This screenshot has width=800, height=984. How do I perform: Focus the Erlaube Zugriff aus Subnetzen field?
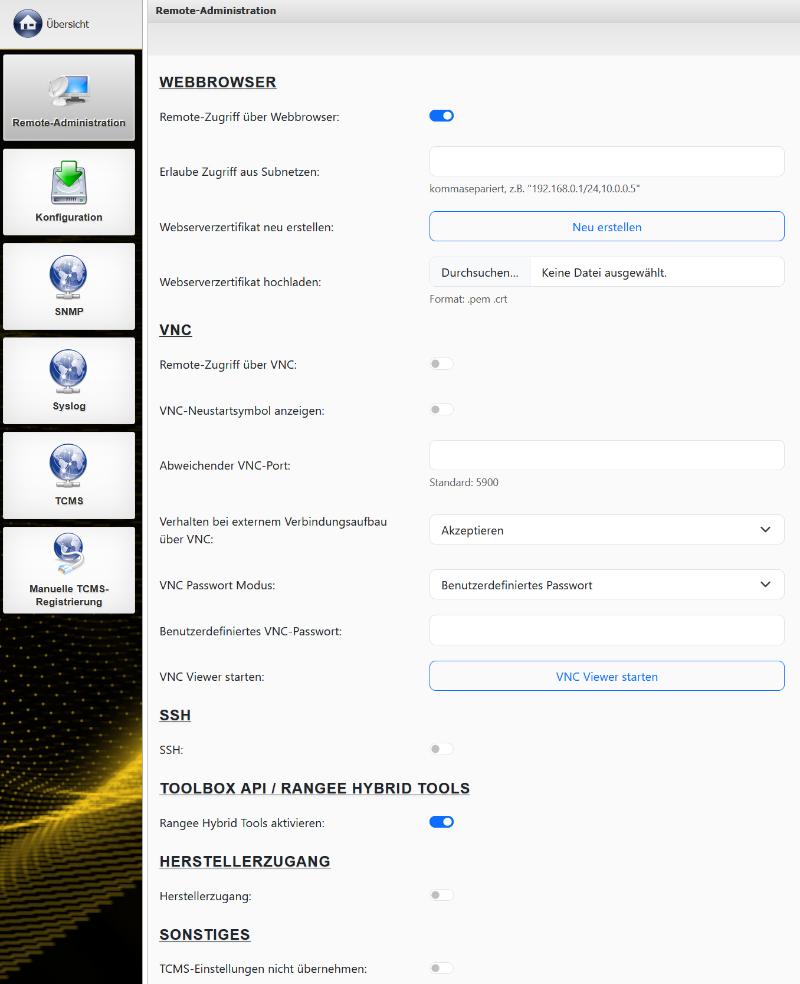pyautogui.click(x=606, y=162)
